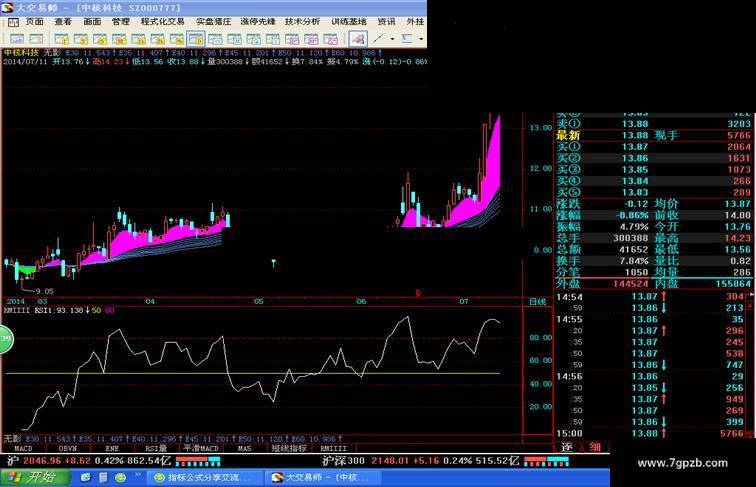Click the 外盘 value 144524
This screenshot has height=487, width=756.
pos(631,284)
